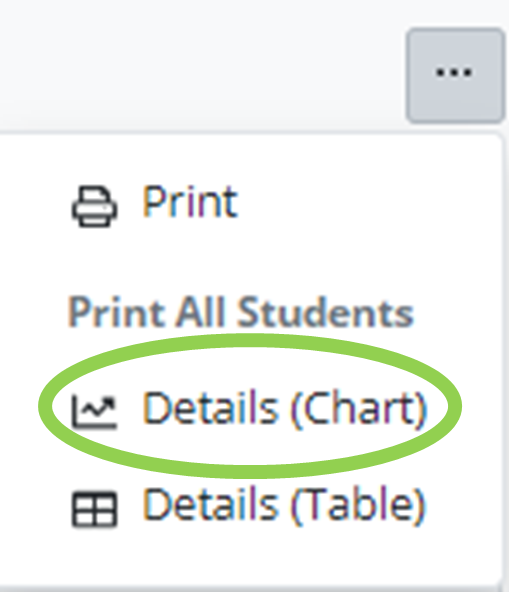Image resolution: width=509 pixels, height=592 pixels.
Task: Choose Details (Table) under Print All Students
Action: click(249, 506)
